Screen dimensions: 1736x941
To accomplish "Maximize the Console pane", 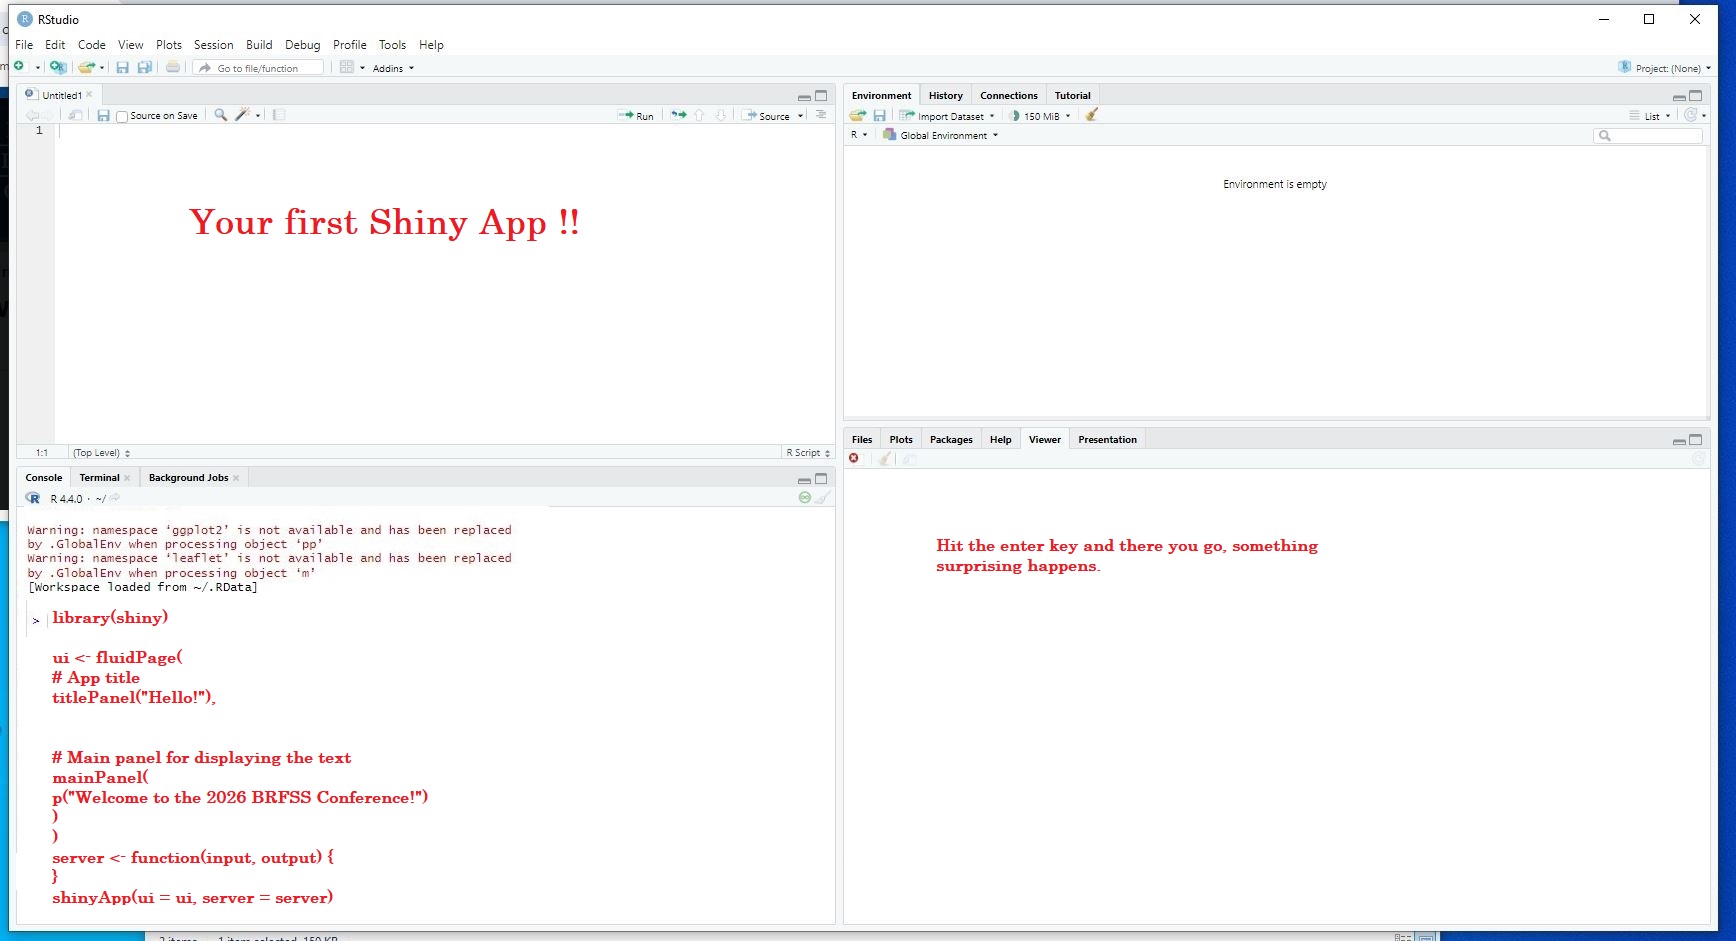I will click(x=821, y=479).
